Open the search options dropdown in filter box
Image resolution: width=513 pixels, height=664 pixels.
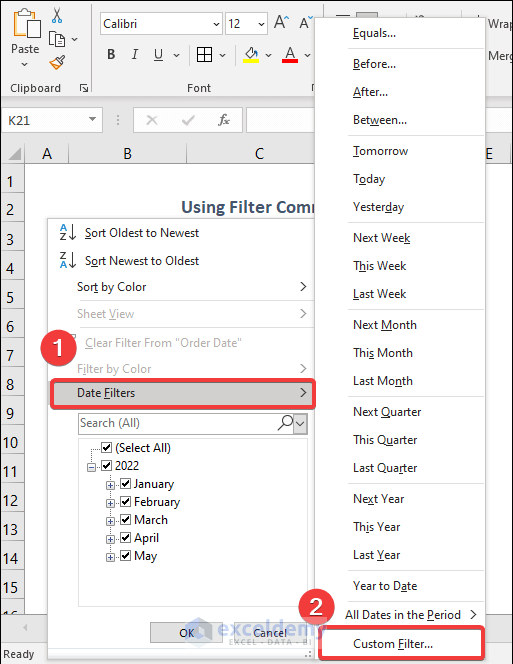click(300, 423)
